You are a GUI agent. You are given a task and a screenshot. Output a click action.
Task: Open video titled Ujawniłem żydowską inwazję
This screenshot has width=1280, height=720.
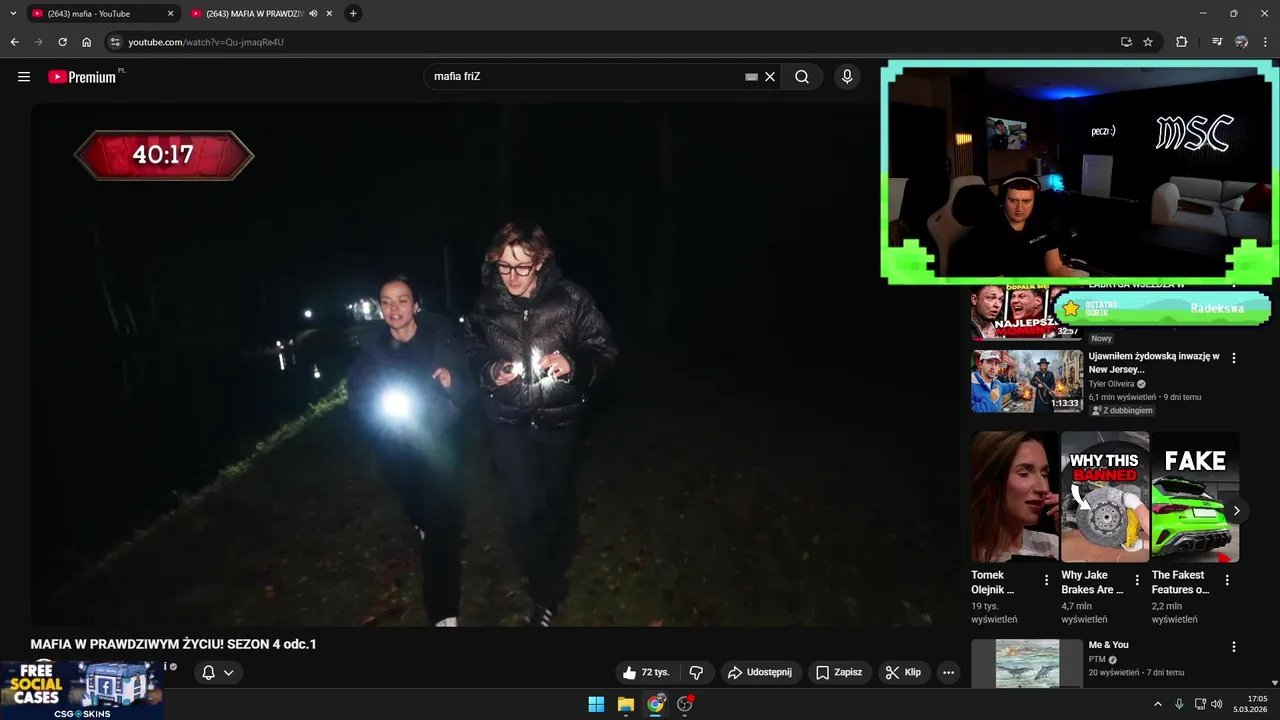(x=1154, y=363)
